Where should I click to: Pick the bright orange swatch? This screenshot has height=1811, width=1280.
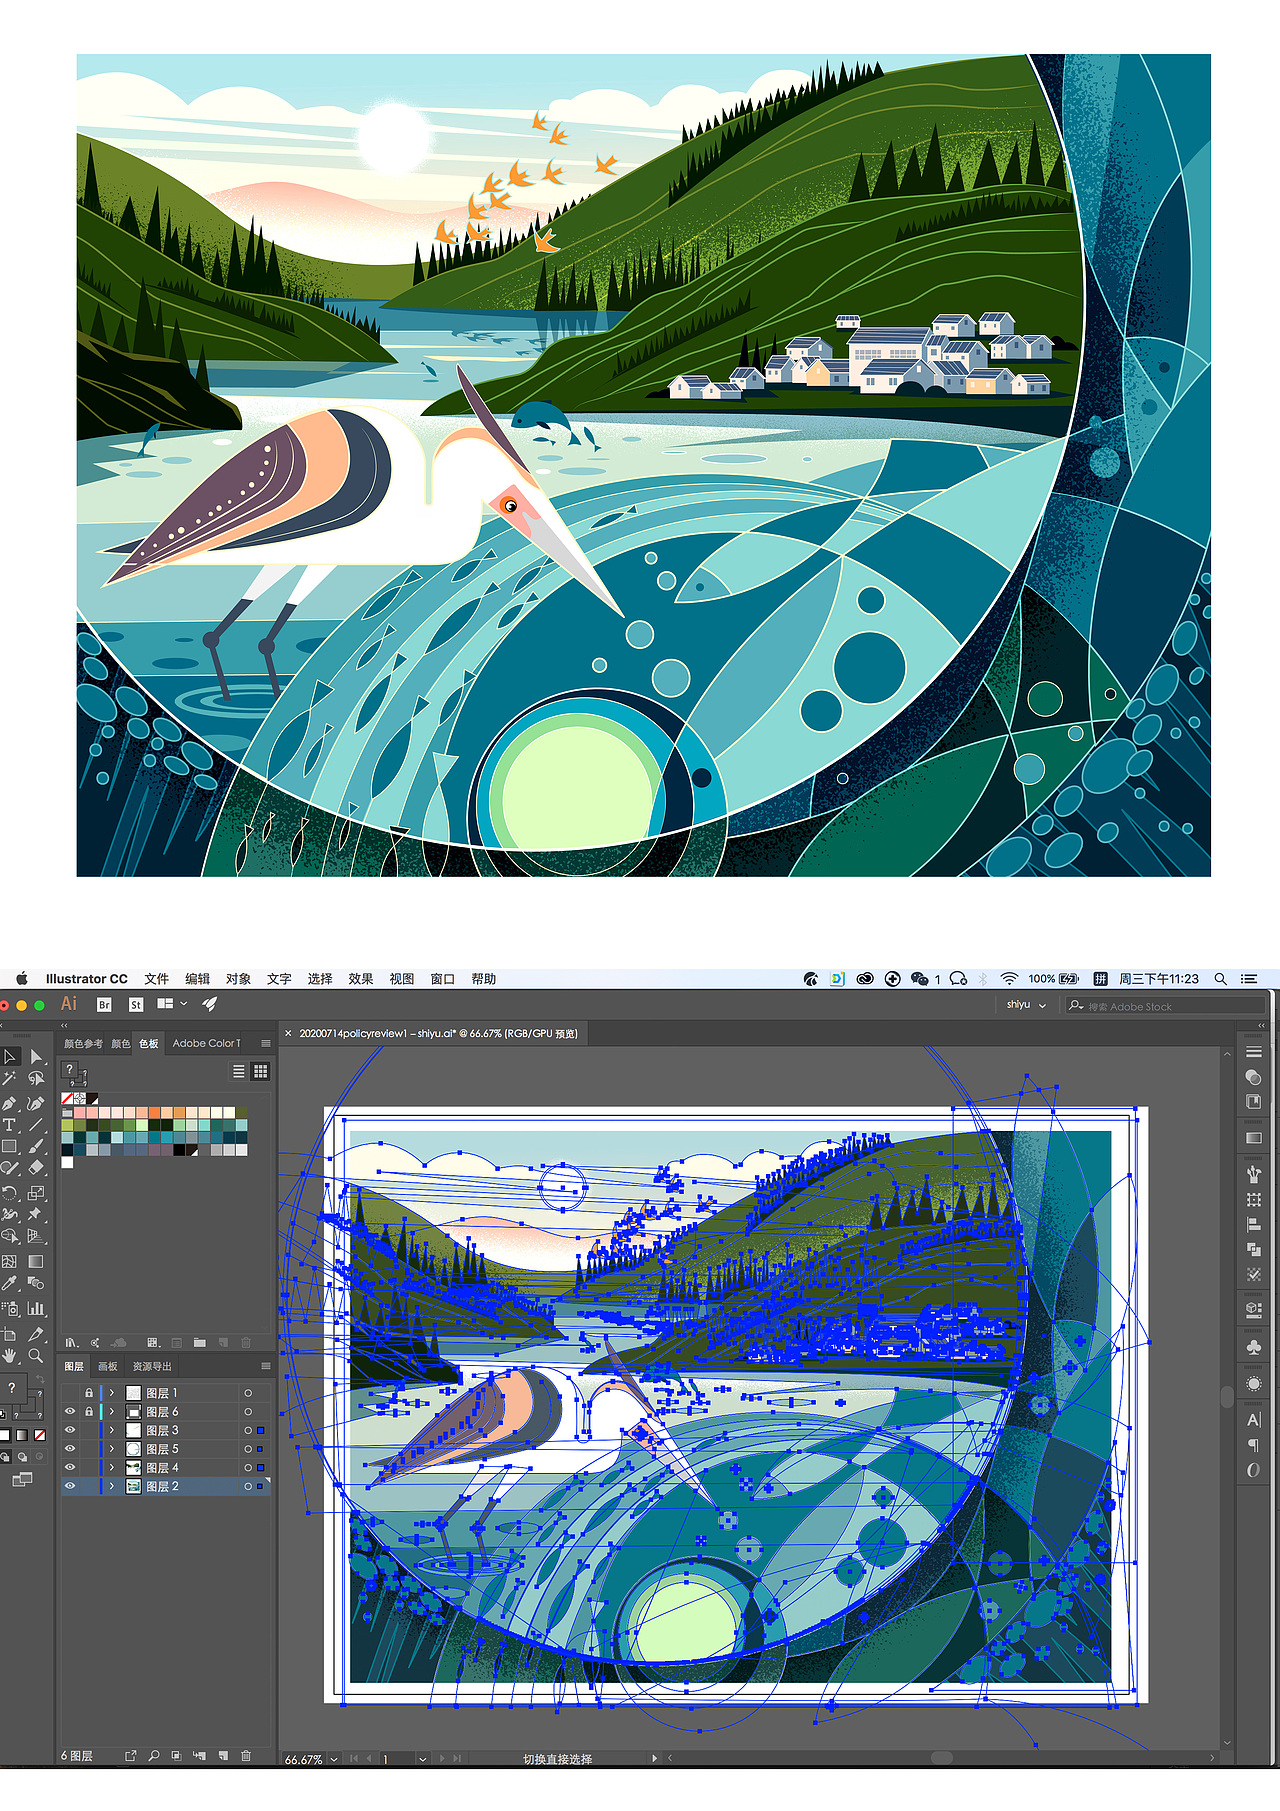coord(155,1112)
